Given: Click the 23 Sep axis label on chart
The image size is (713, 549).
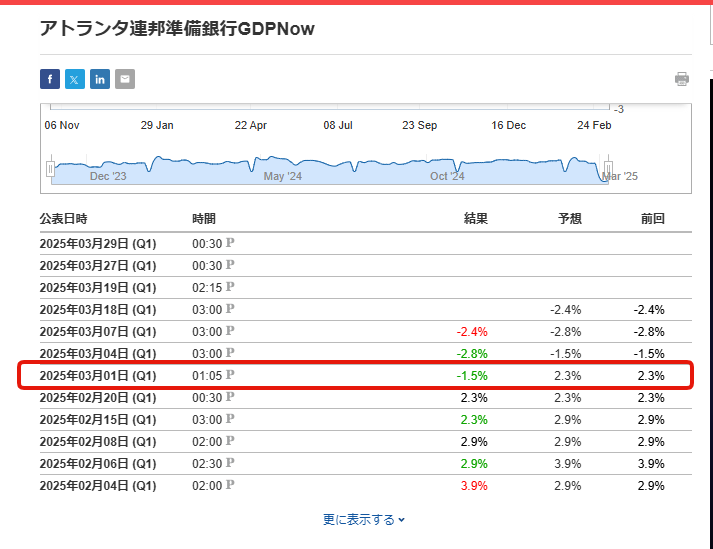Looking at the screenshot, I should [x=419, y=125].
